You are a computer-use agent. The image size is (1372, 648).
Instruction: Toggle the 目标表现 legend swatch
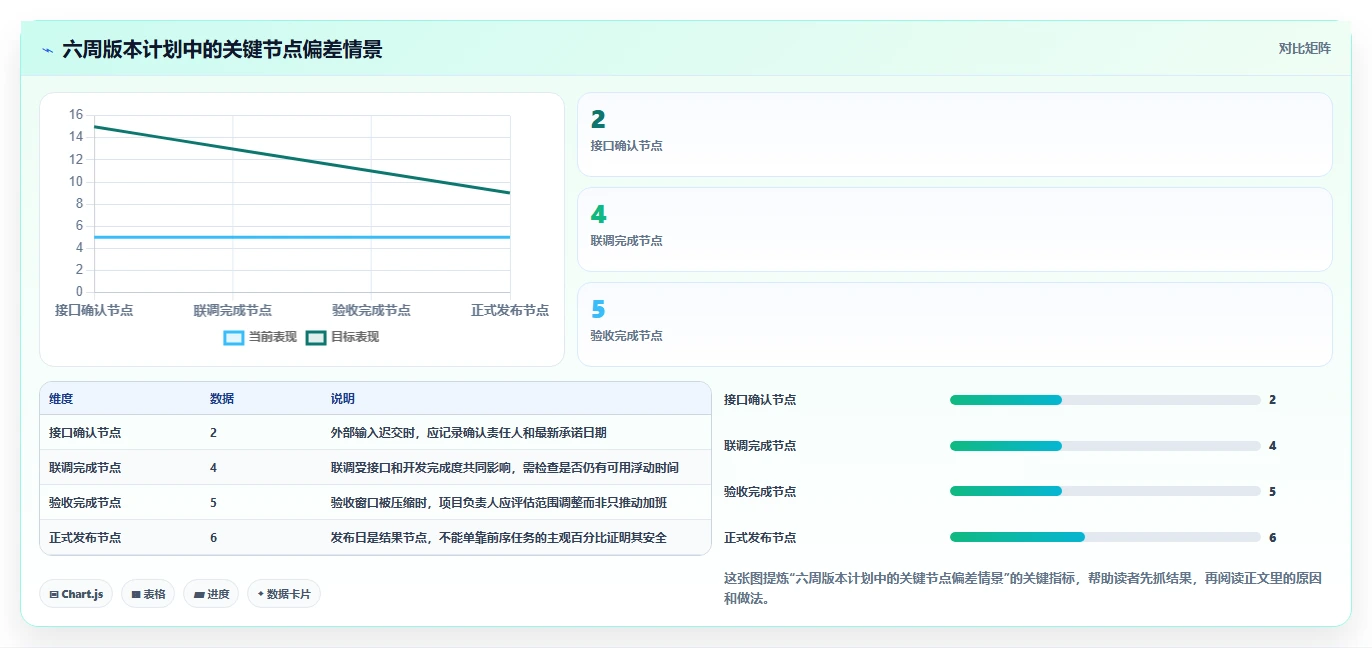pos(316,338)
